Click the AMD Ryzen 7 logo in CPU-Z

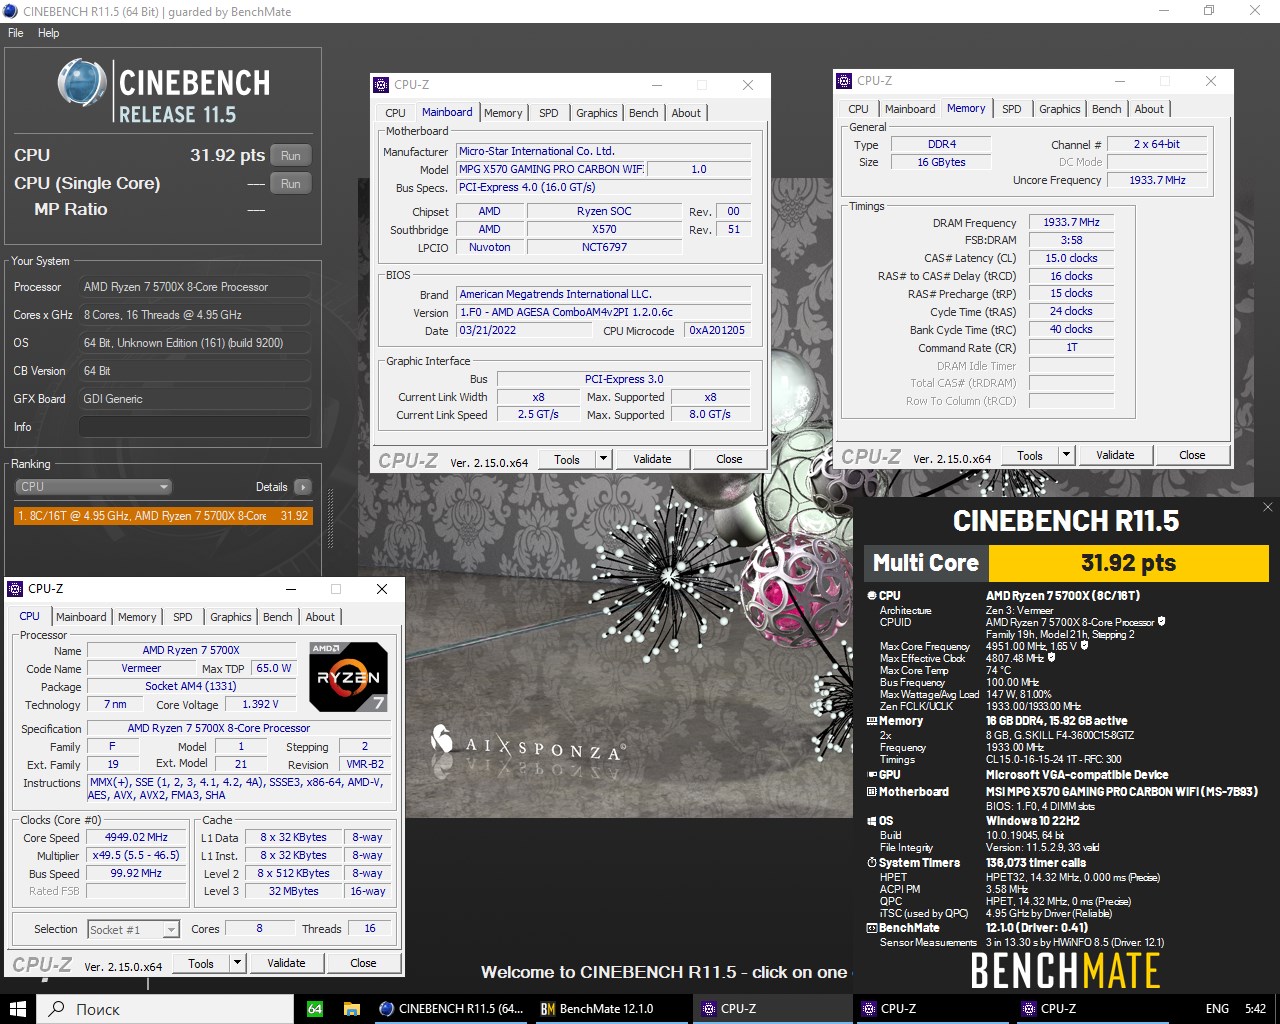(x=348, y=677)
